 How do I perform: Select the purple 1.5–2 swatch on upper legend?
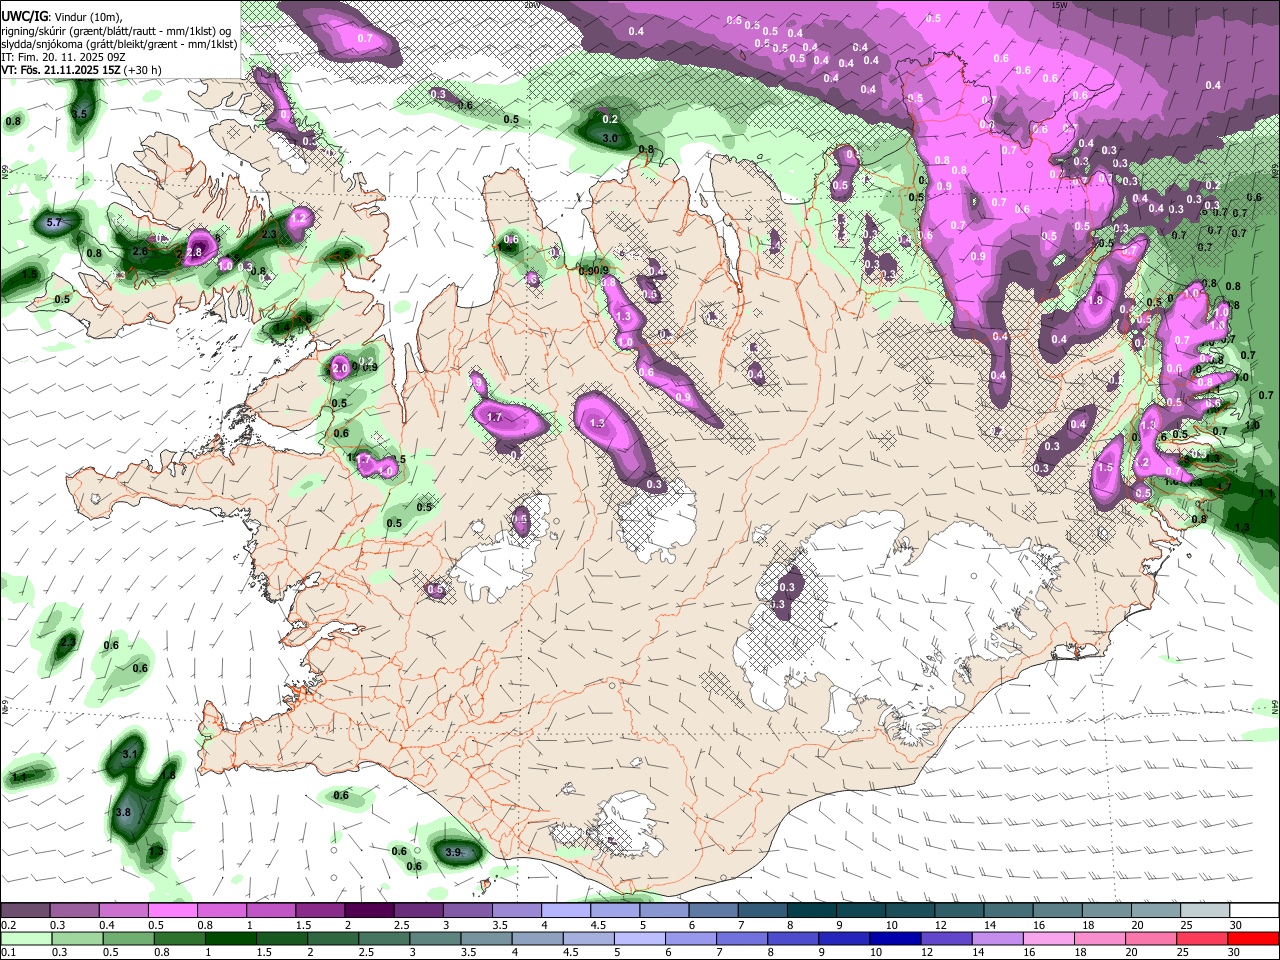(x=319, y=911)
